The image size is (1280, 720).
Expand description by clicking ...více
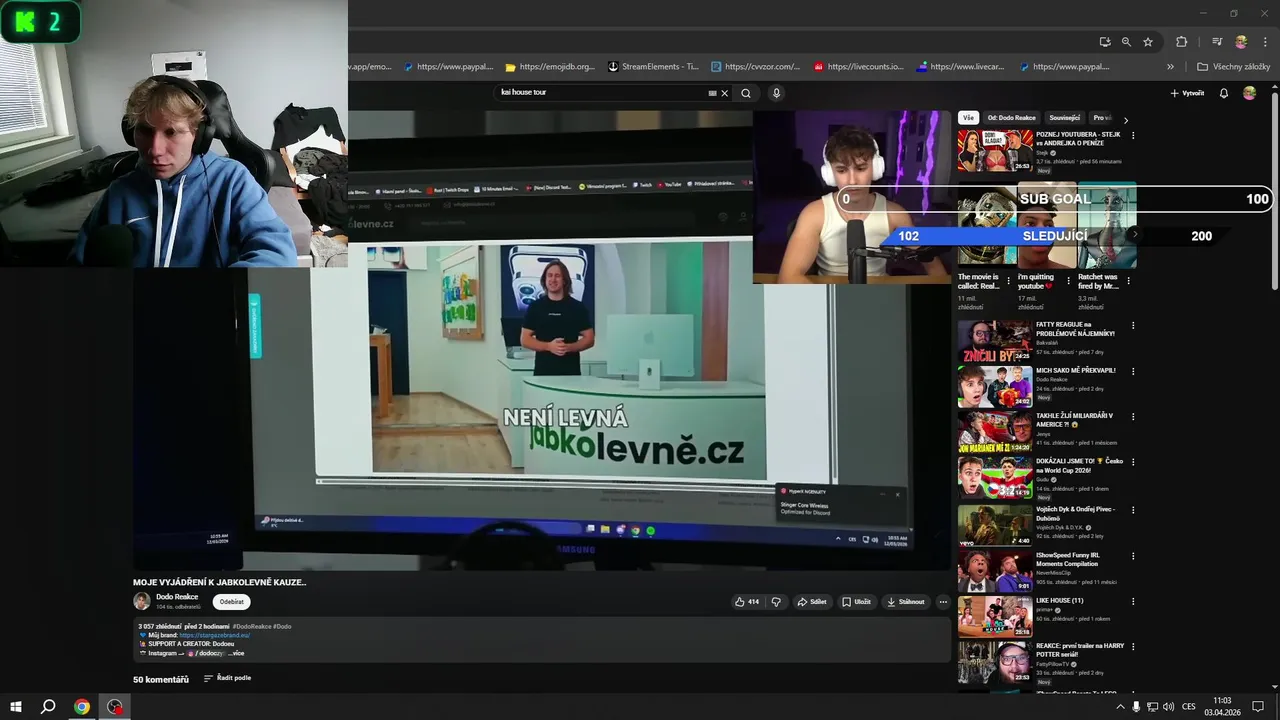[236, 653]
